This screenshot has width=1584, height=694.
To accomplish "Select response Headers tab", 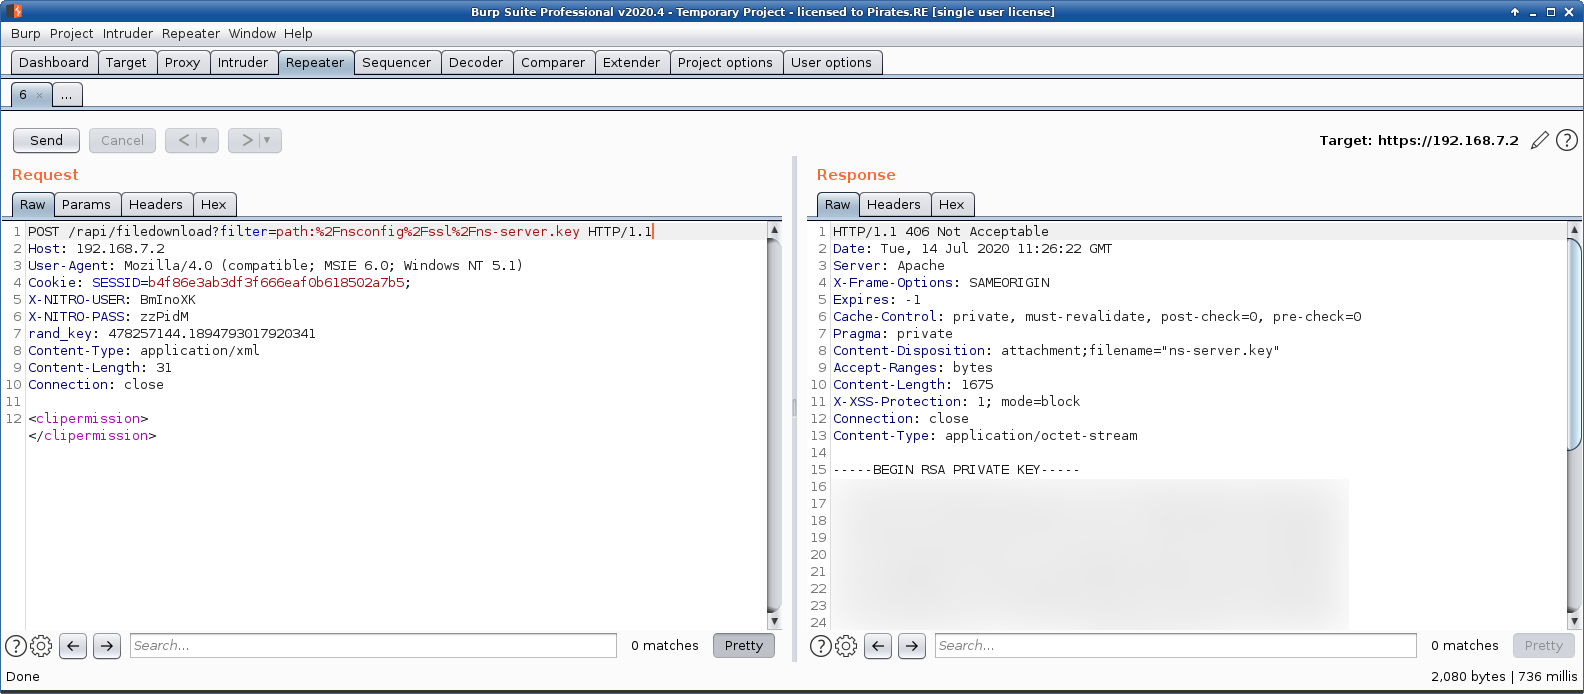I will click(894, 204).
